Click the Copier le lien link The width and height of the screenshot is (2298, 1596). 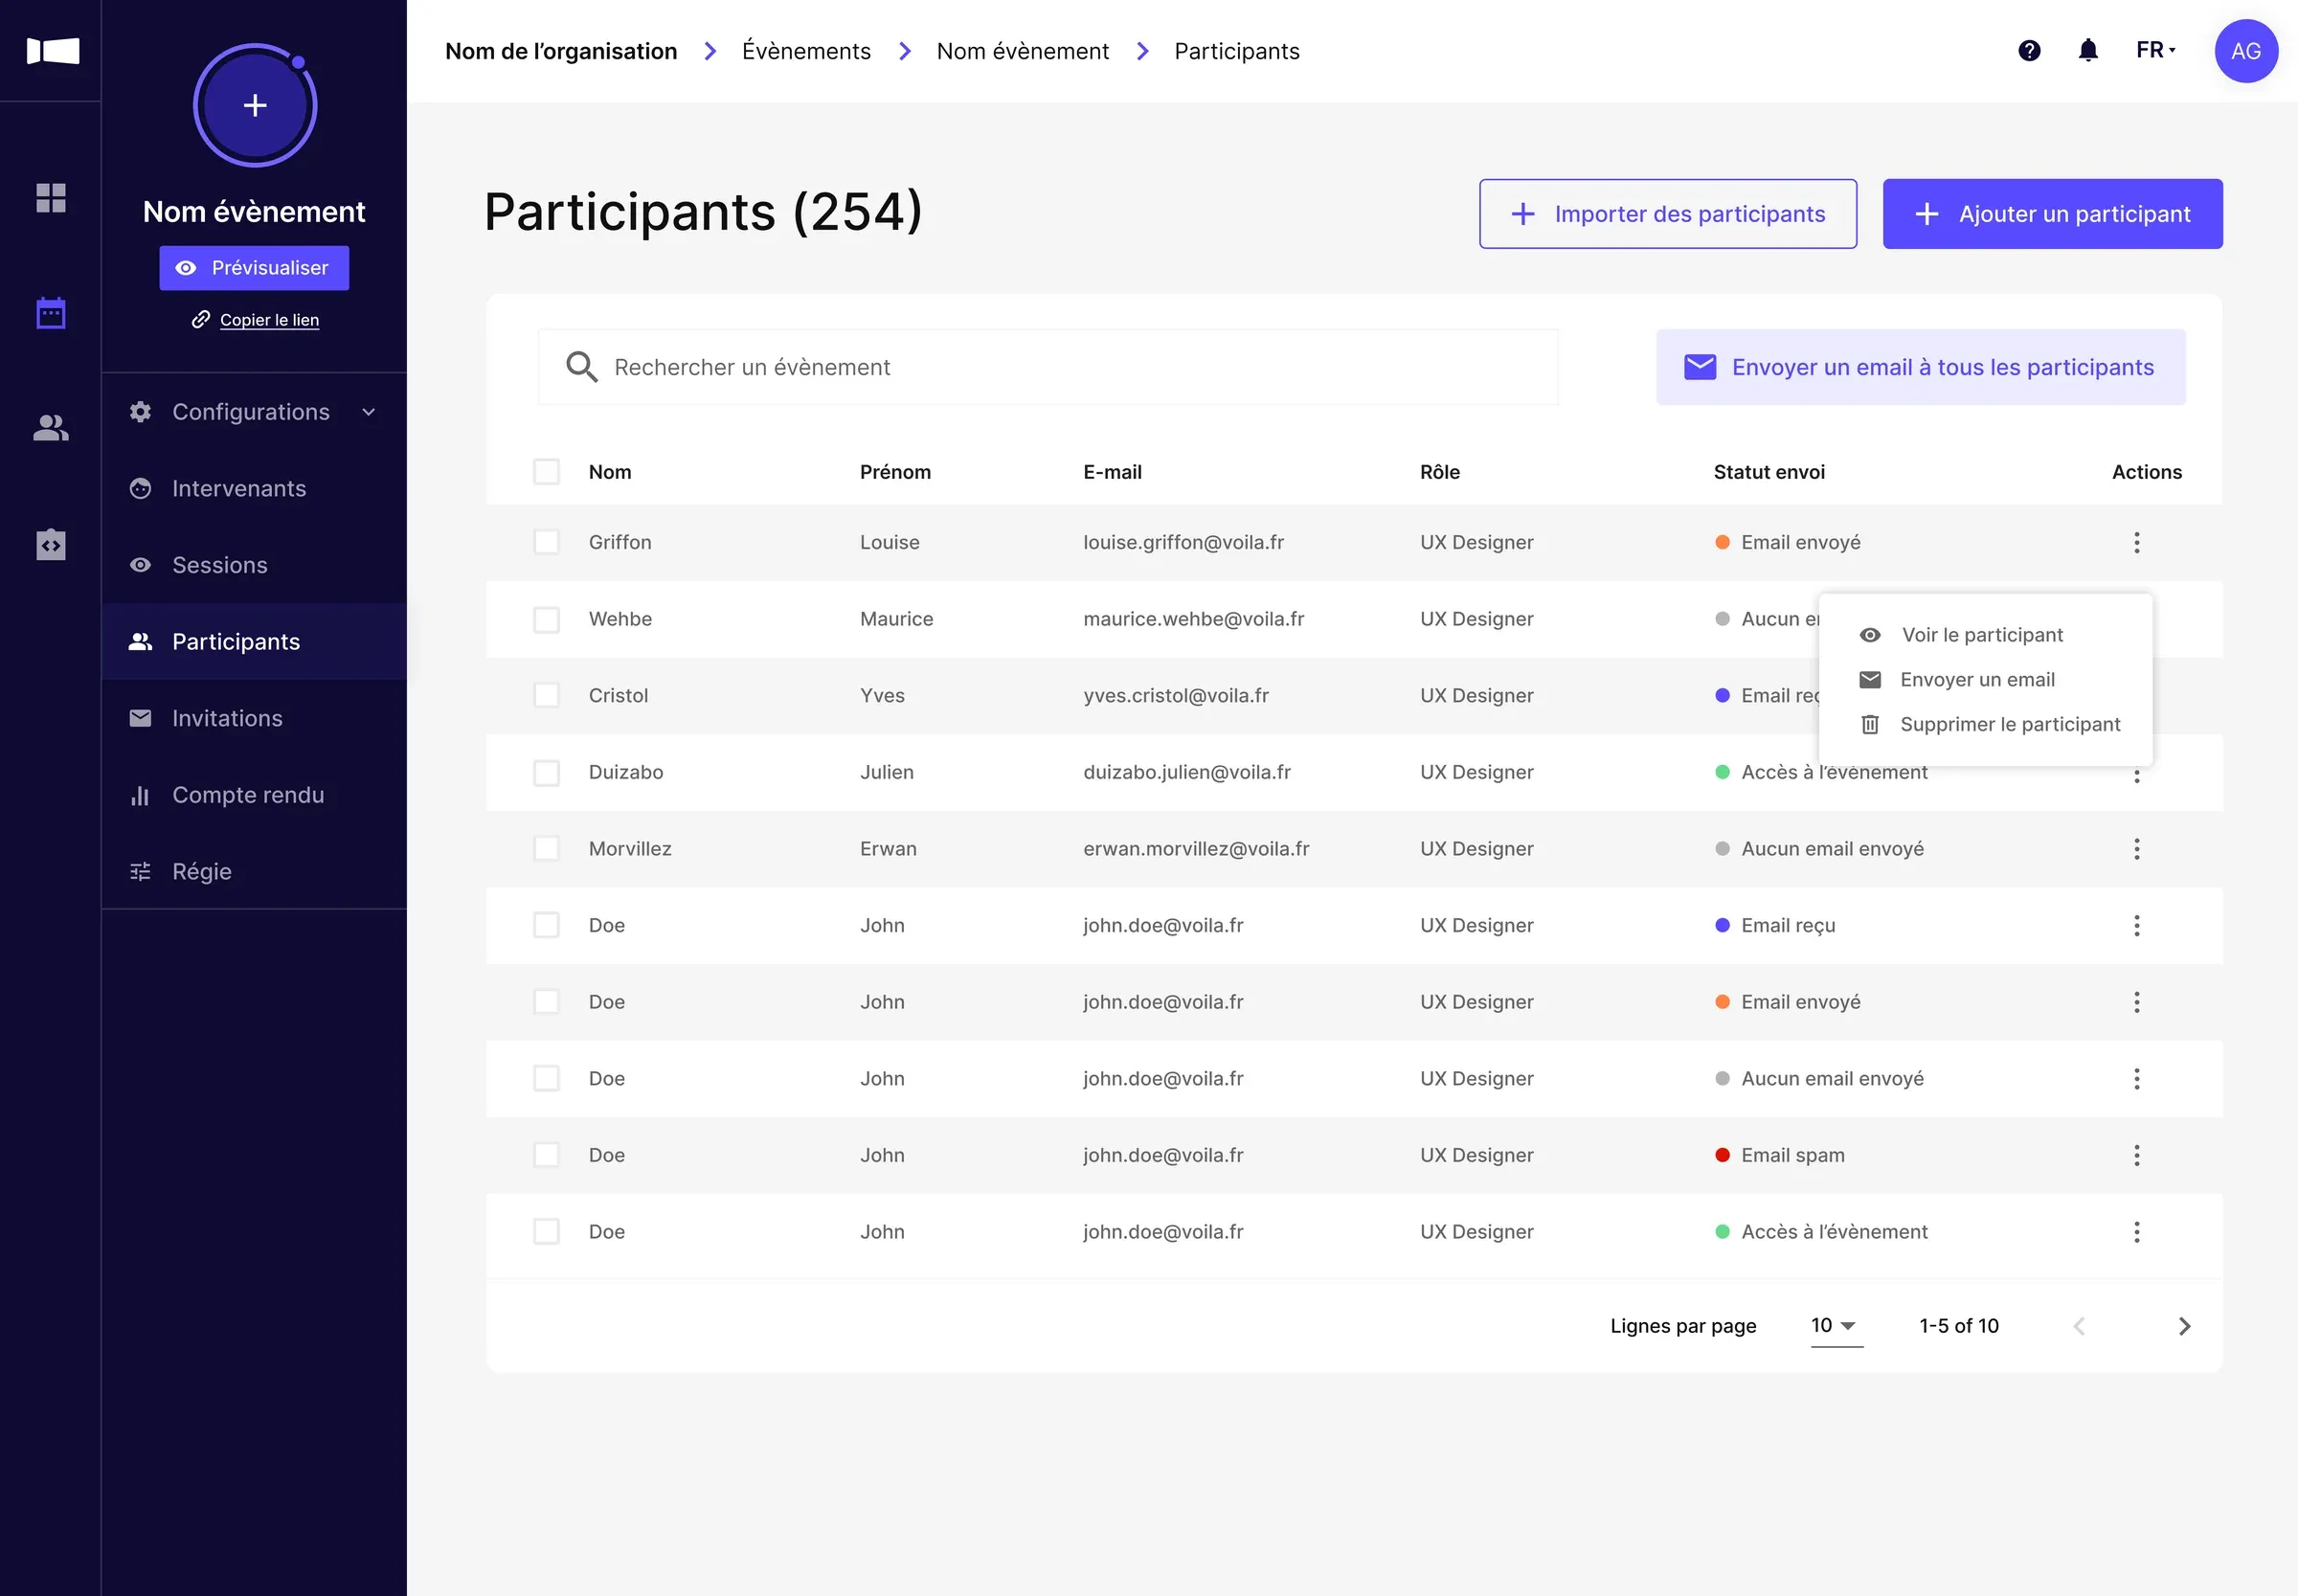pyautogui.click(x=256, y=320)
